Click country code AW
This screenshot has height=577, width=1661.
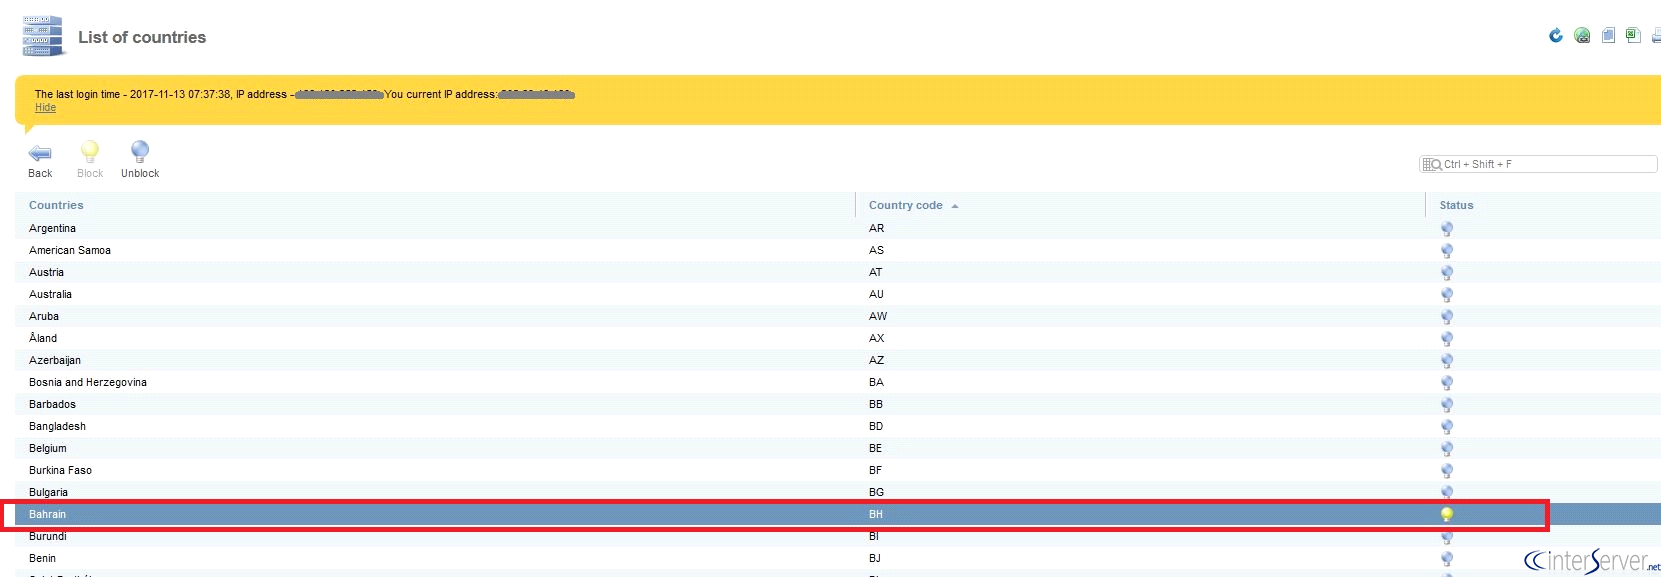coord(878,316)
